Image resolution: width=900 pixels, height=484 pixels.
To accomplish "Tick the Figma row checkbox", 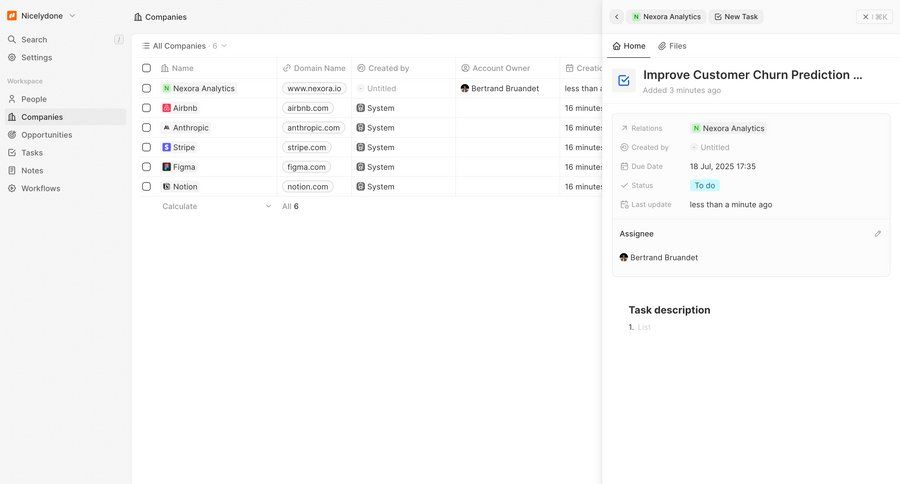I will 146,167.
